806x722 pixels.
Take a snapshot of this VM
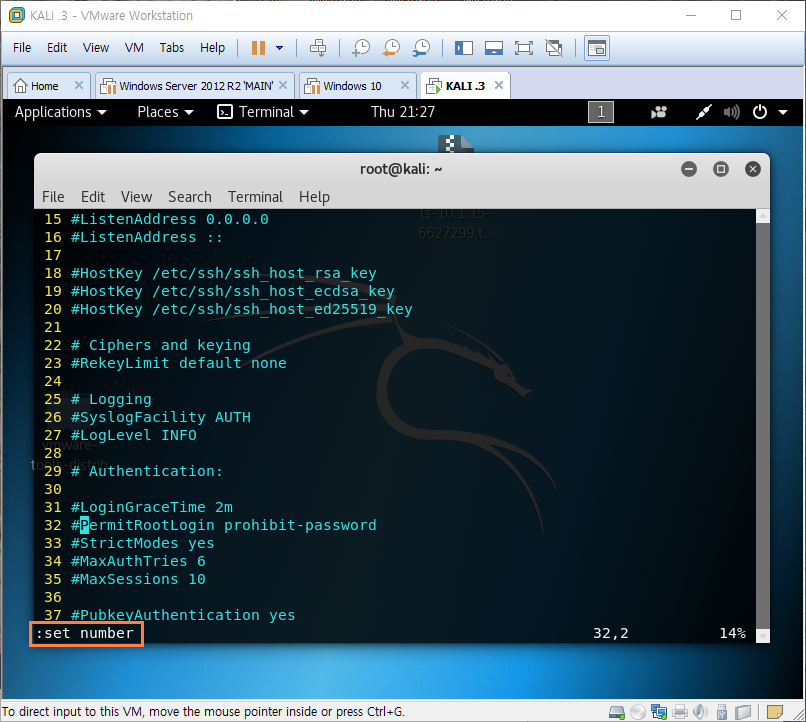pyautogui.click(x=361, y=48)
